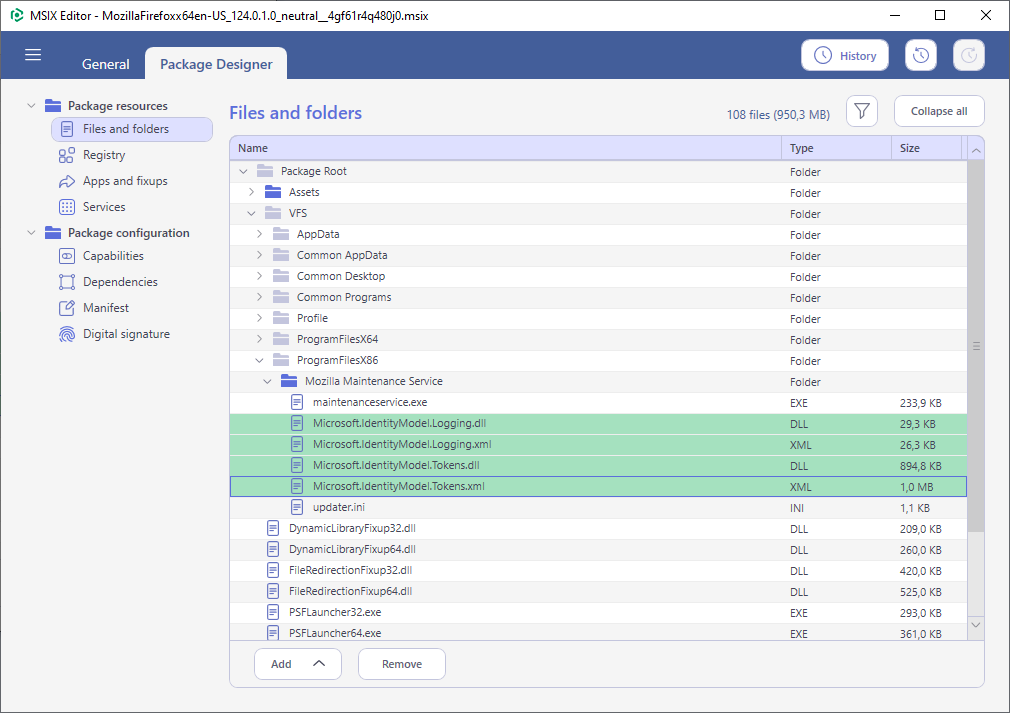The image size is (1010, 713).
Task: Click the Digital signature fingerprint icon
Action: pos(66,334)
